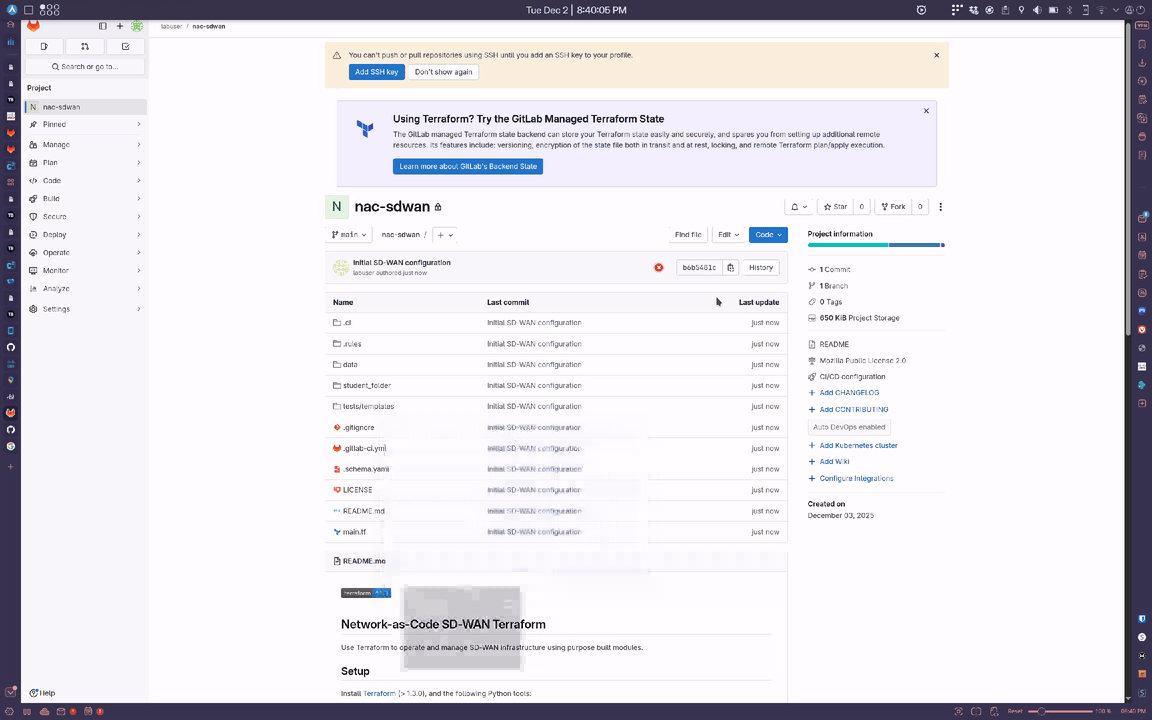The width and height of the screenshot is (1152, 720).
Task: Click the launcher logo in top-left corner
Action: point(12,10)
